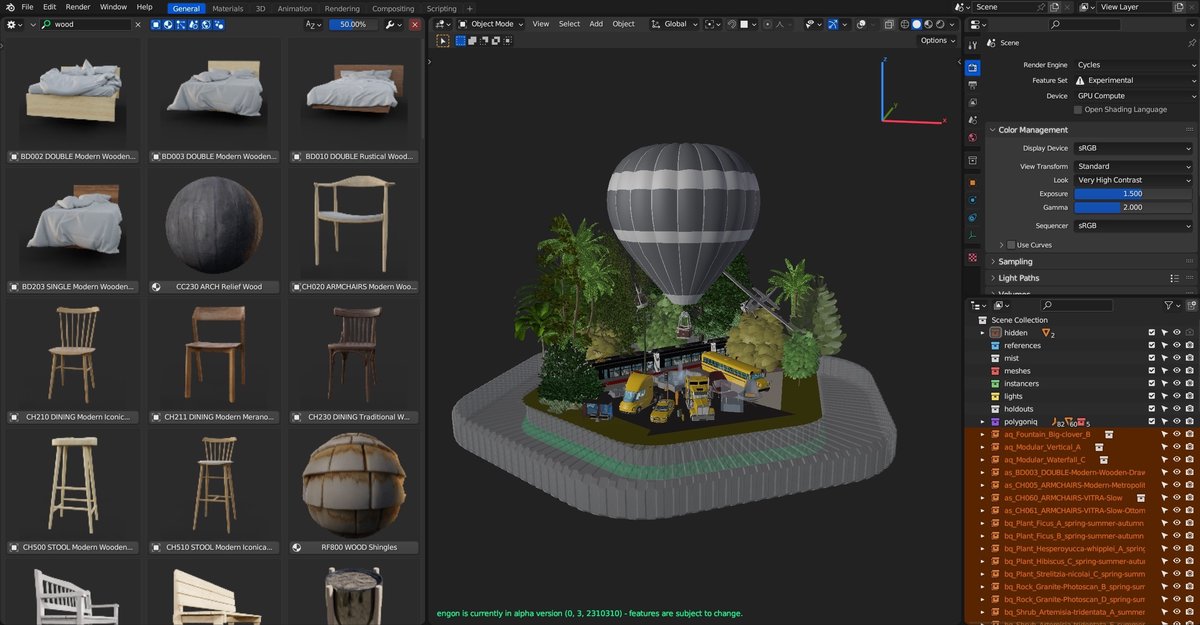This screenshot has width=1200, height=625.
Task: Clear the 'wood' search field
Action: click(x=137, y=24)
